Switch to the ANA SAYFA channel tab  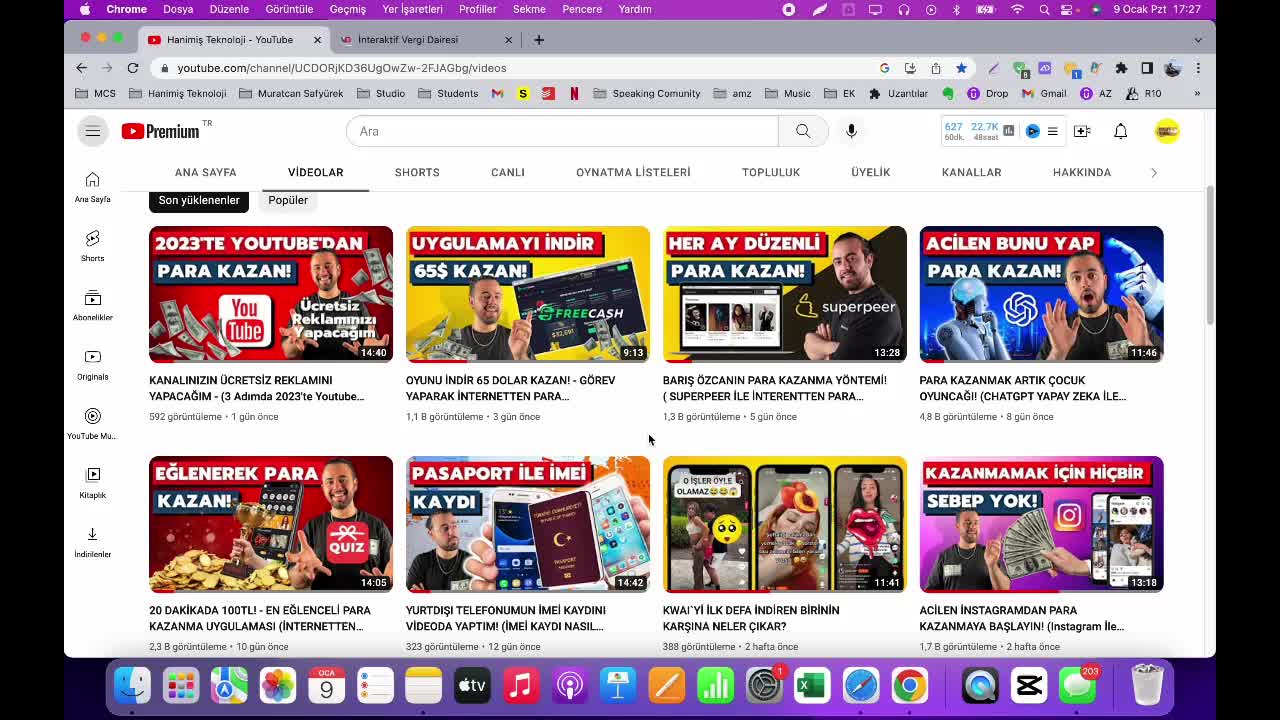[x=206, y=172]
